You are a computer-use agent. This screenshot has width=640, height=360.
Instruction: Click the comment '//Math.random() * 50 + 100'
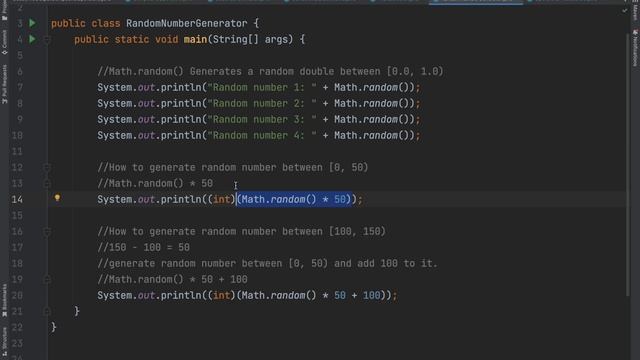point(172,280)
